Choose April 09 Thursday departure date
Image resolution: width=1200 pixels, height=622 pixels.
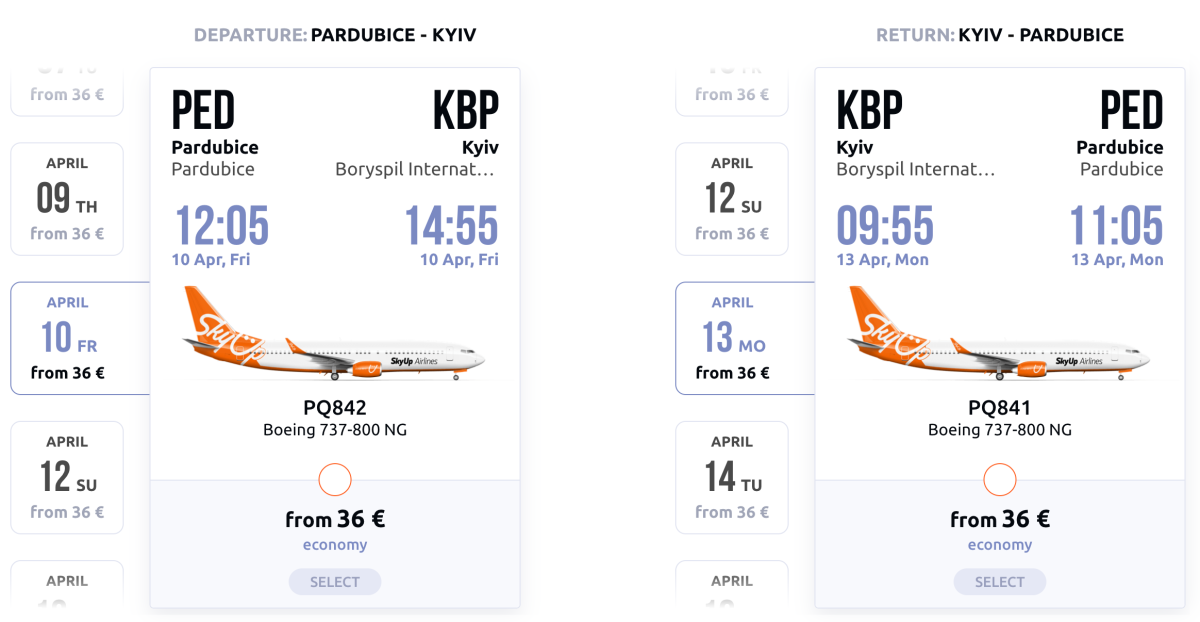pyautogui.click(x=67, y=199)
